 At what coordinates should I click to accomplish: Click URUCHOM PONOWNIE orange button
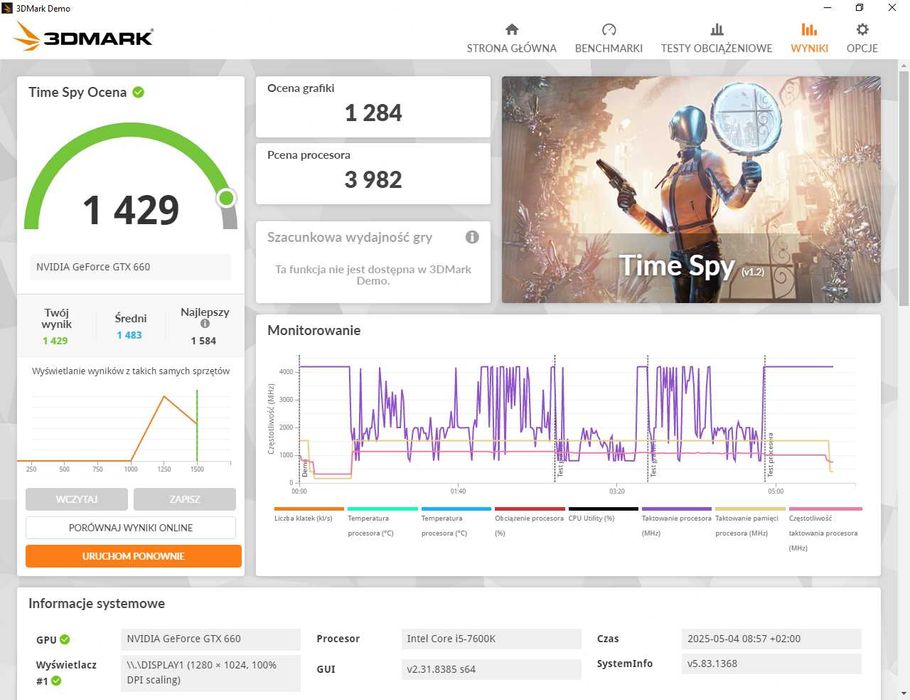(x=133, y=556)
